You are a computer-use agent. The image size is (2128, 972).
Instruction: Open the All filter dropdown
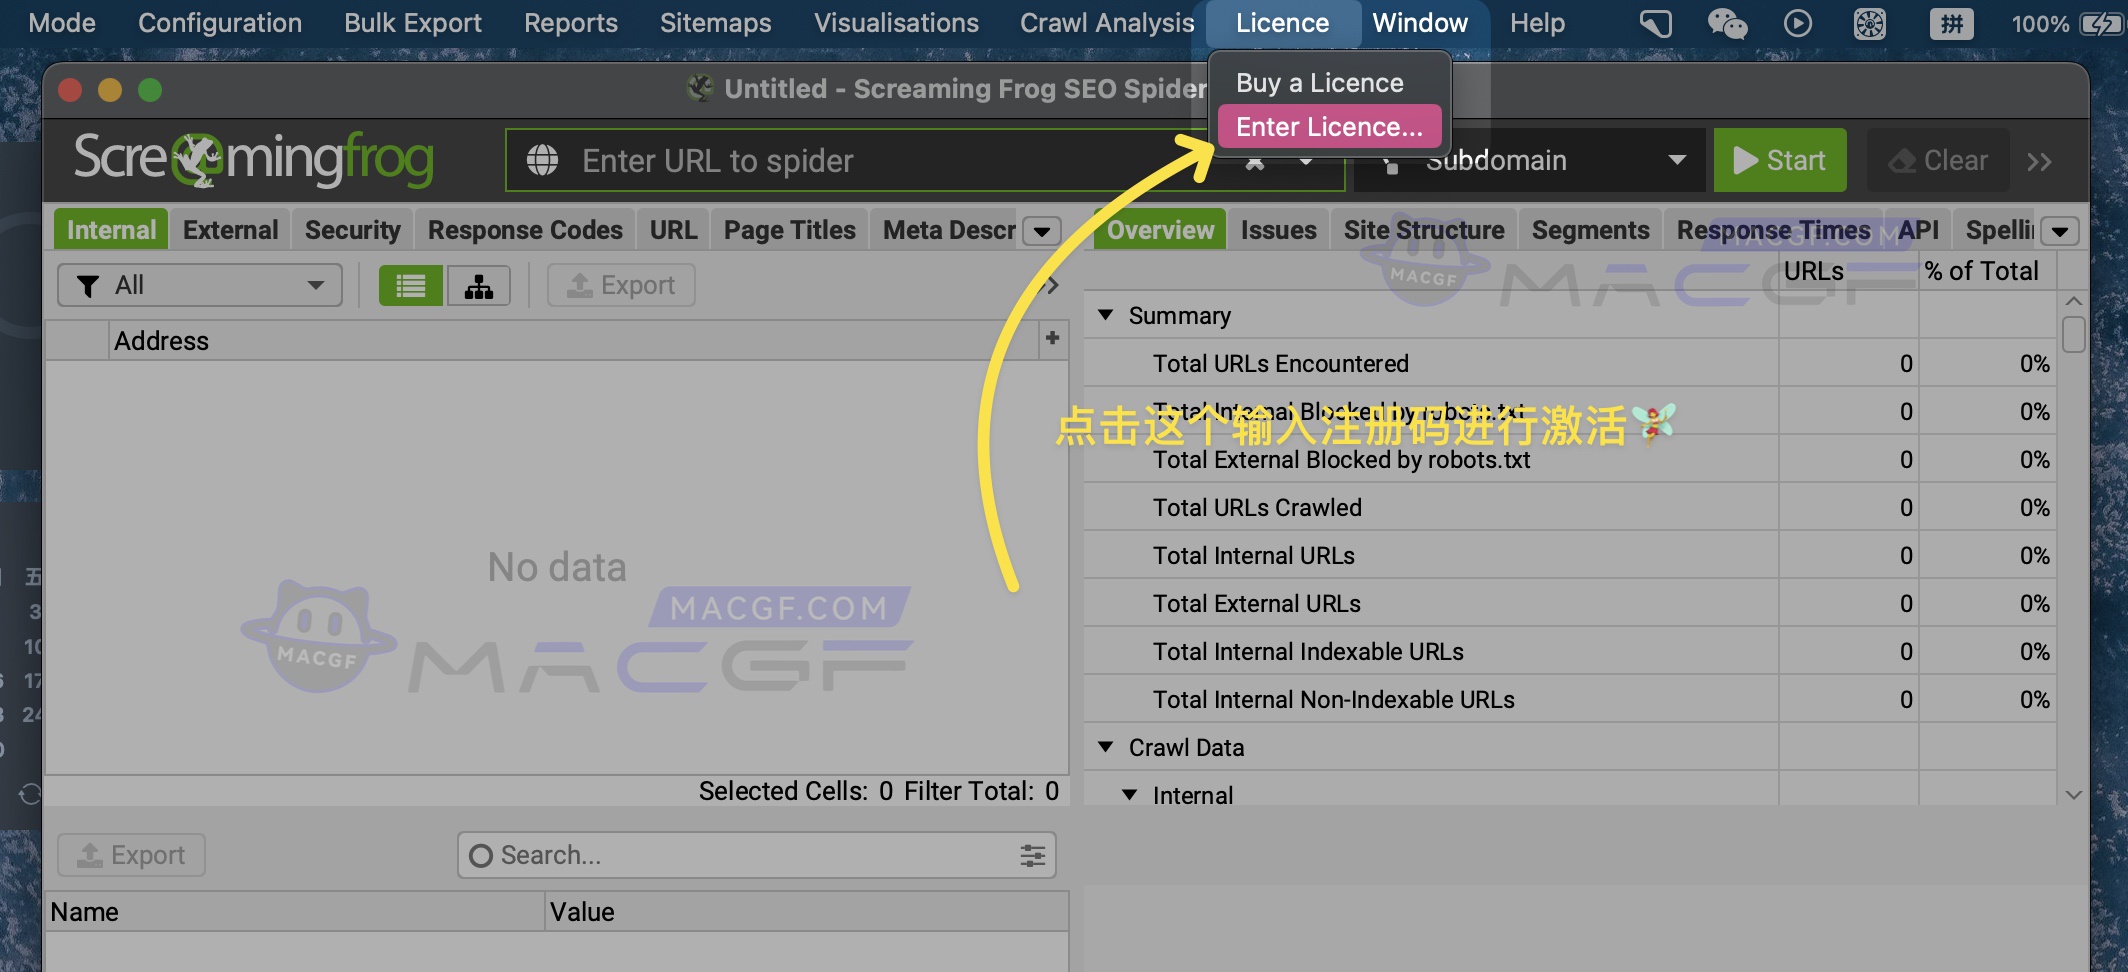click(x=200, y=286)
